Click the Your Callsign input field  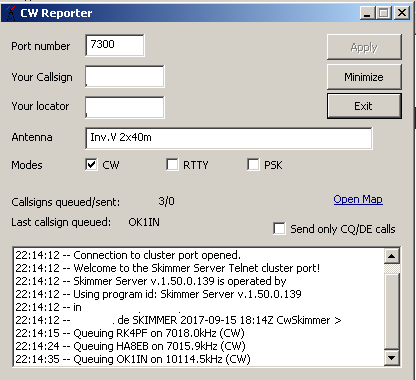pos(125,77)
